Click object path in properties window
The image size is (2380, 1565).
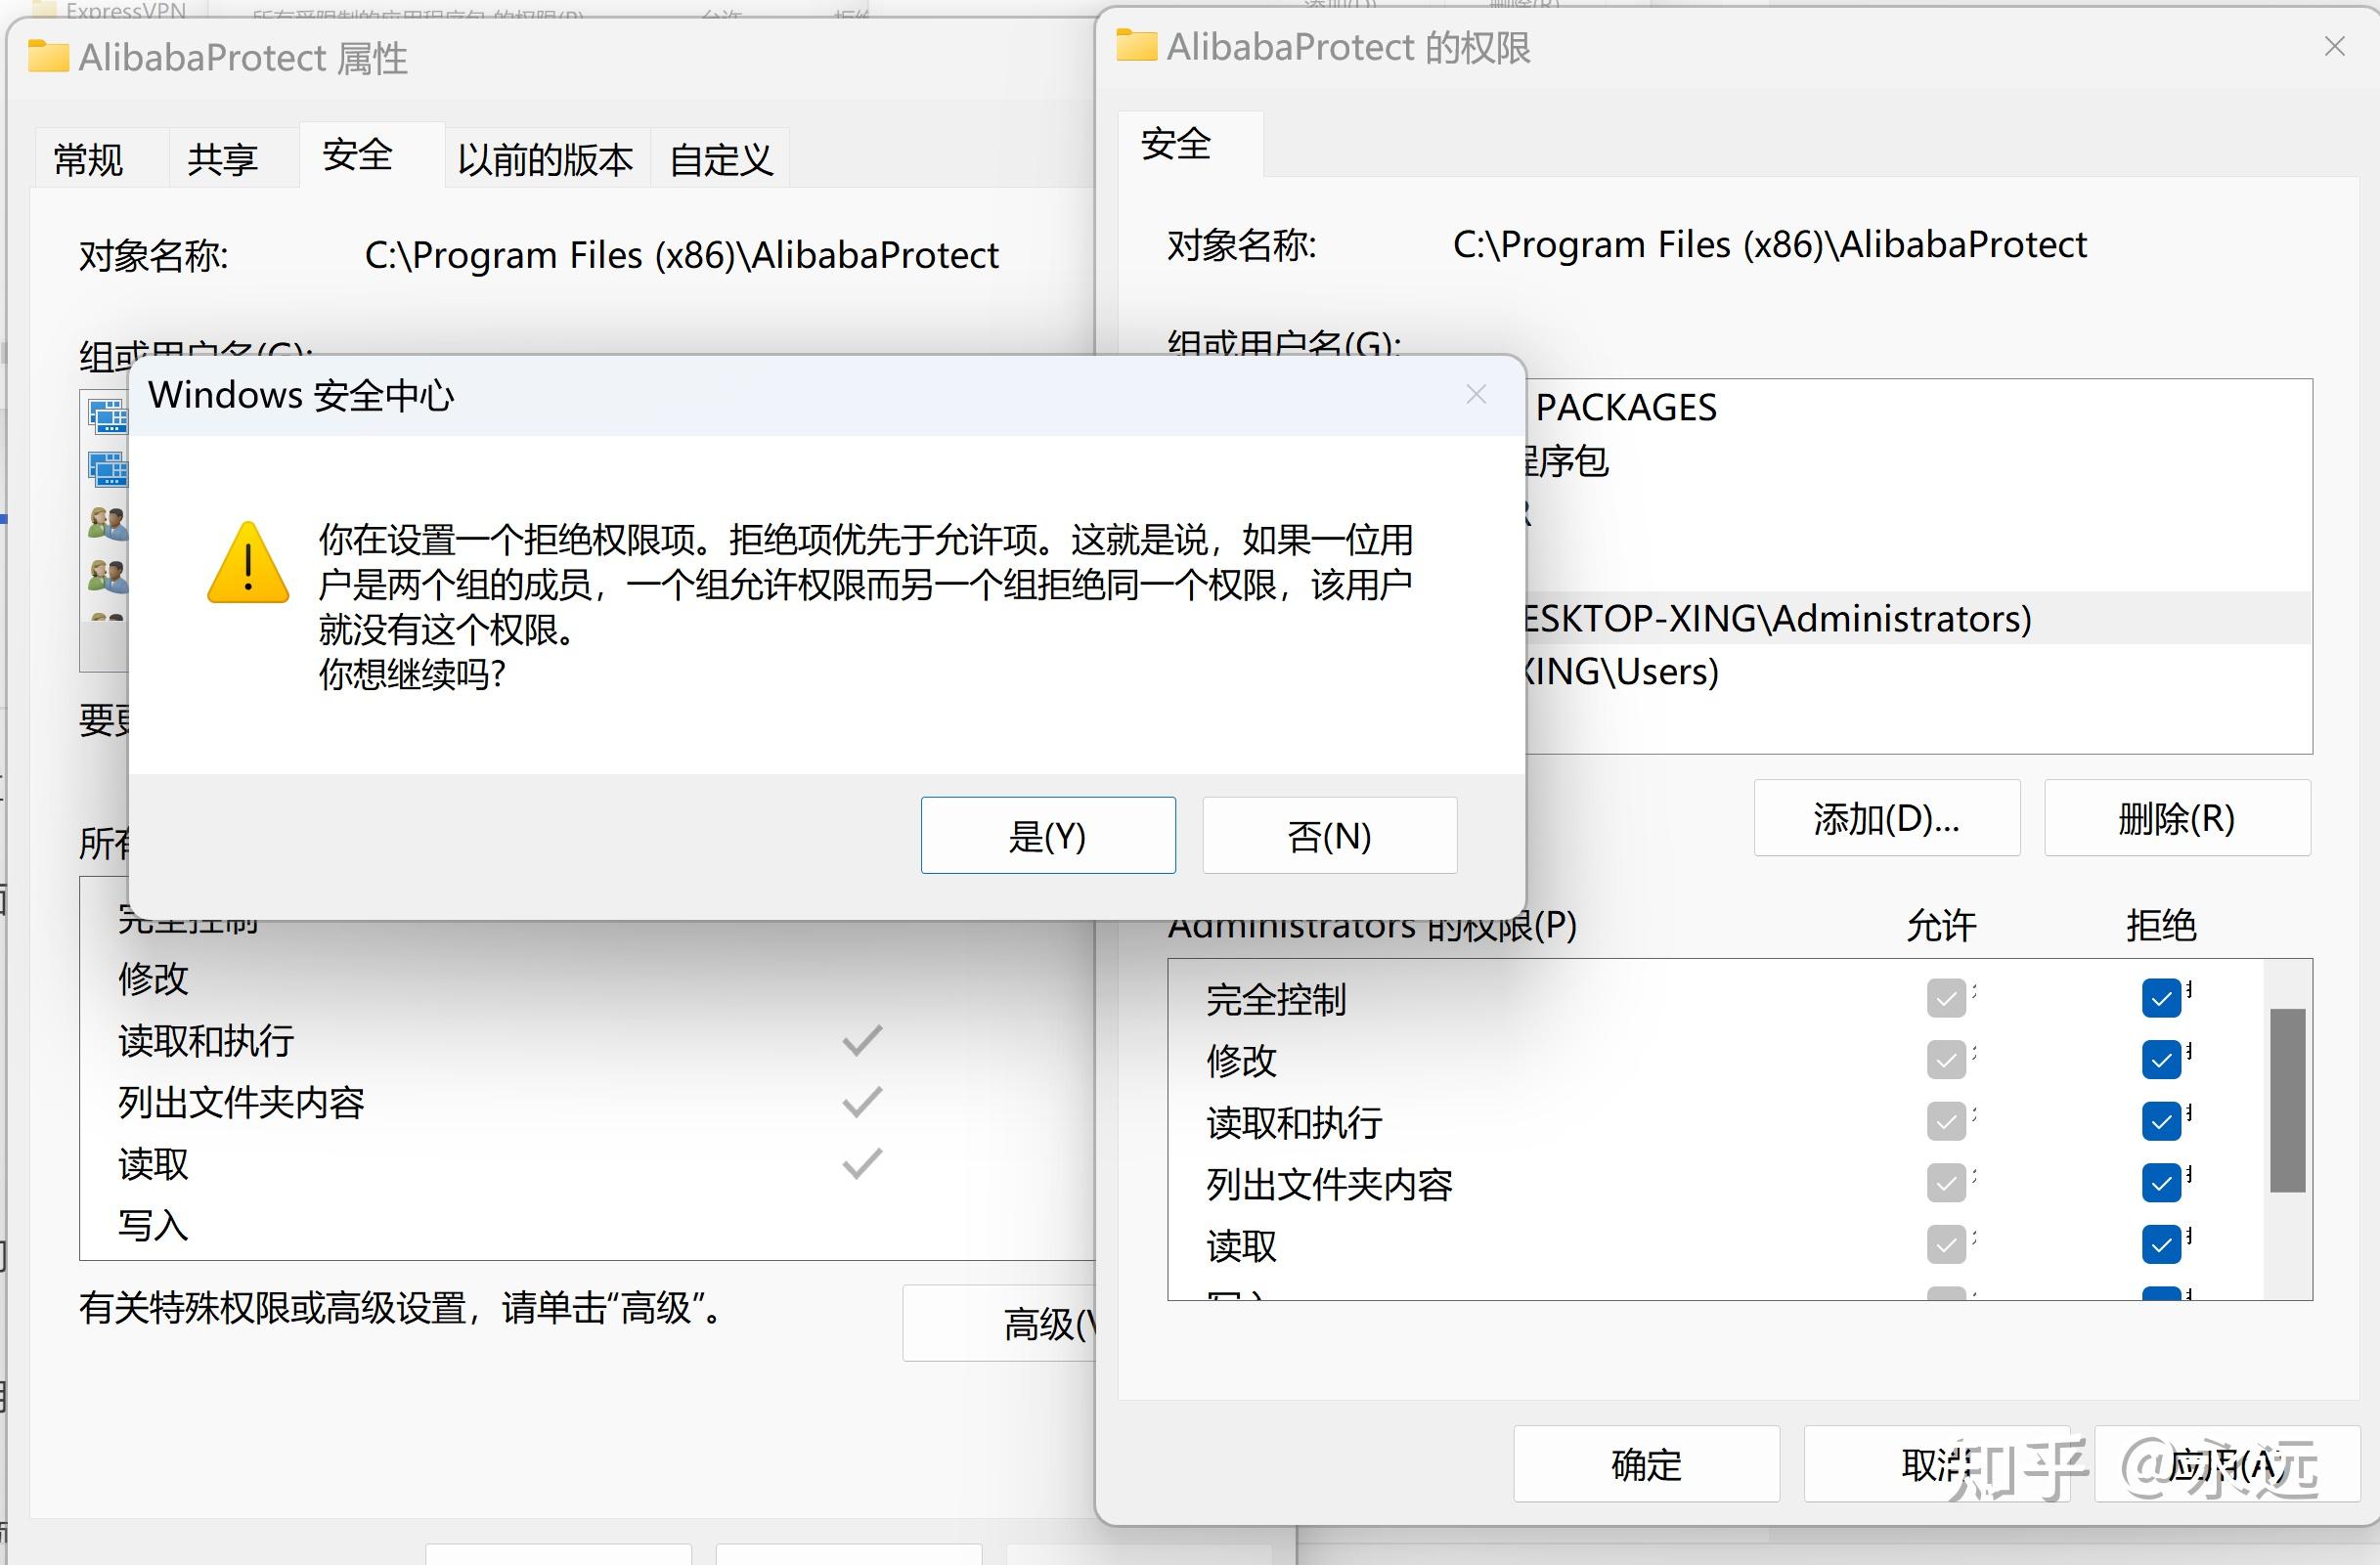pyautogui.click(x=681, y=255)
